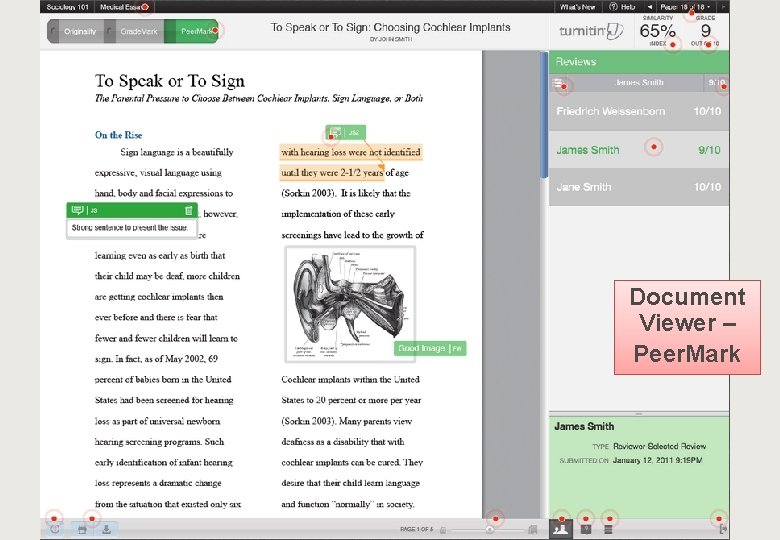Select Jane Smith's review
This screenshot has width=780, height=540.
tap(639, 187)
